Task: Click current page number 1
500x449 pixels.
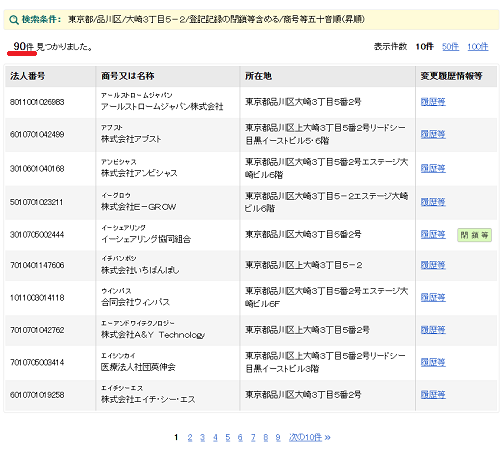Action: point(176,437)
